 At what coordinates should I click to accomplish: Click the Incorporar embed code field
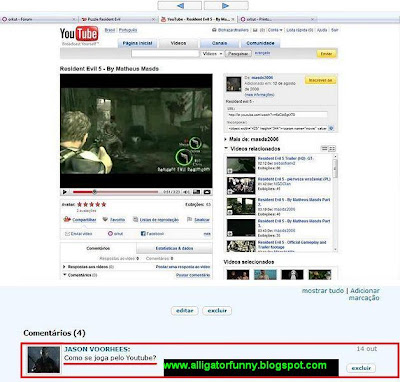[277, 128]
